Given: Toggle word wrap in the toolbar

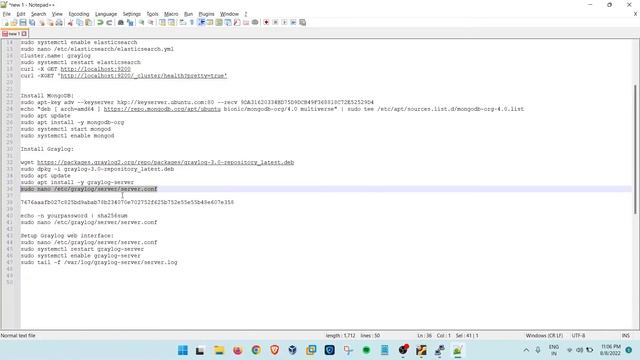Looking at the screenshot, I should [x=182, y=22].
